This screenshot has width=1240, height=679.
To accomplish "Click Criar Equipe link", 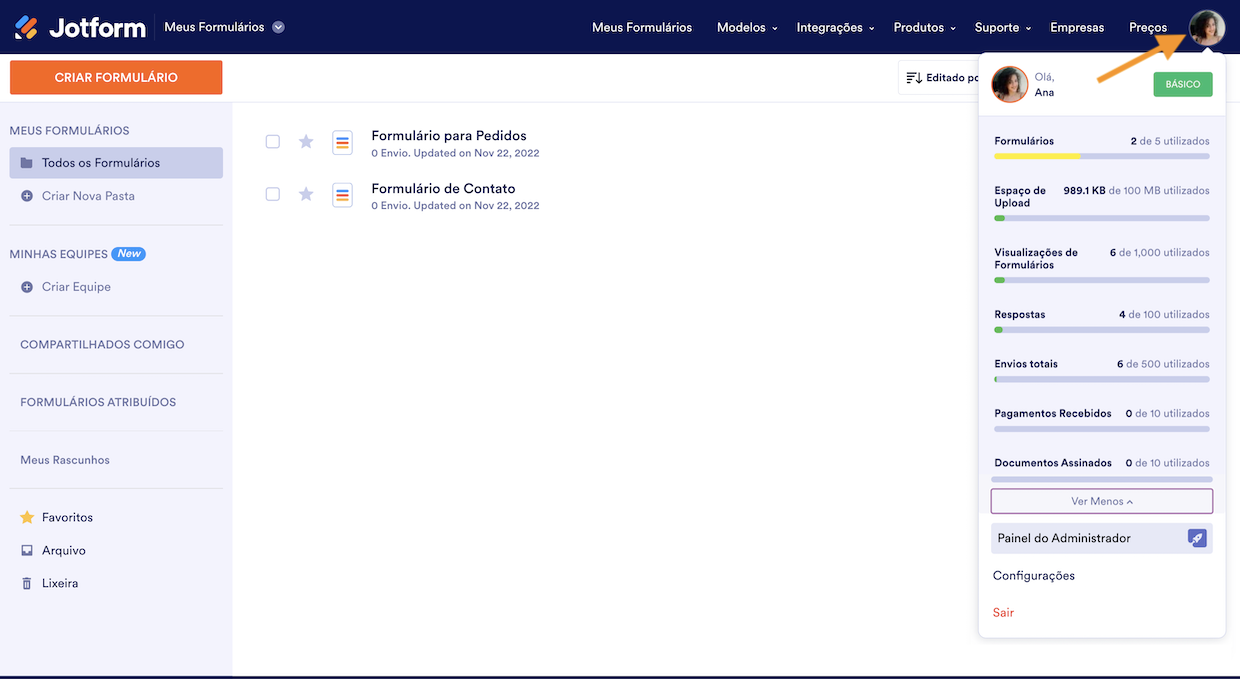I will tap(76, 287).
